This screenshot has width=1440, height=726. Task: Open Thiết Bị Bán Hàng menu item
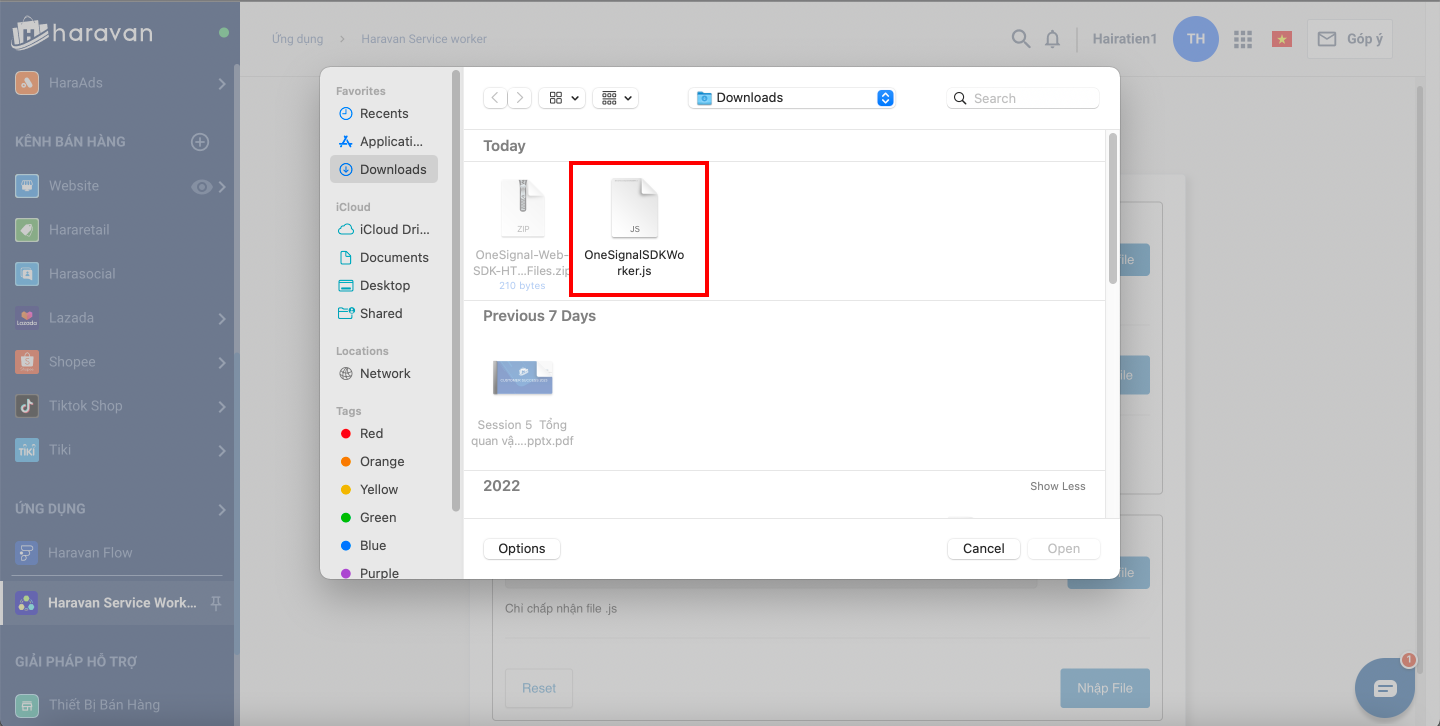click(x=104, y=705)
